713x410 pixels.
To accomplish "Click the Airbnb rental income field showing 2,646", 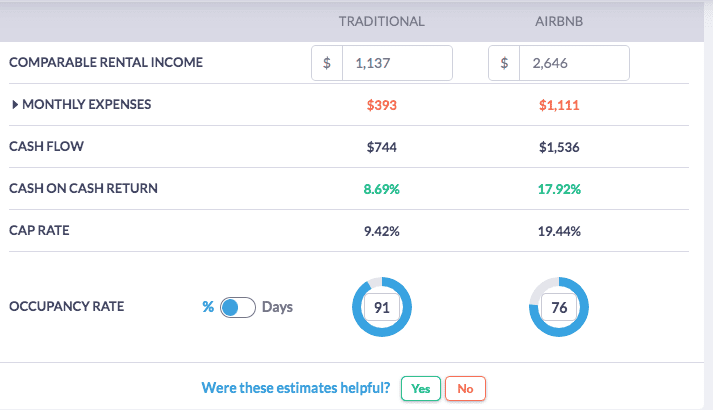I will [x=574, y=63].
